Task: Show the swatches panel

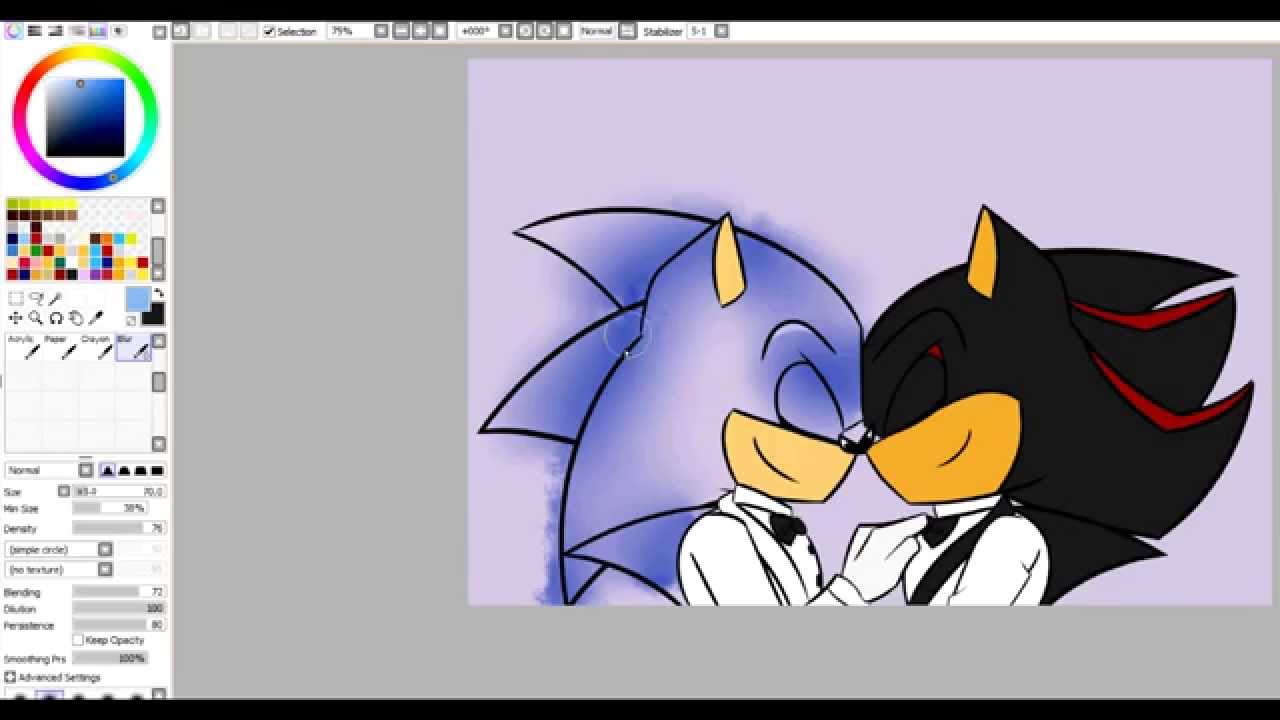Action: coord(97,31)
